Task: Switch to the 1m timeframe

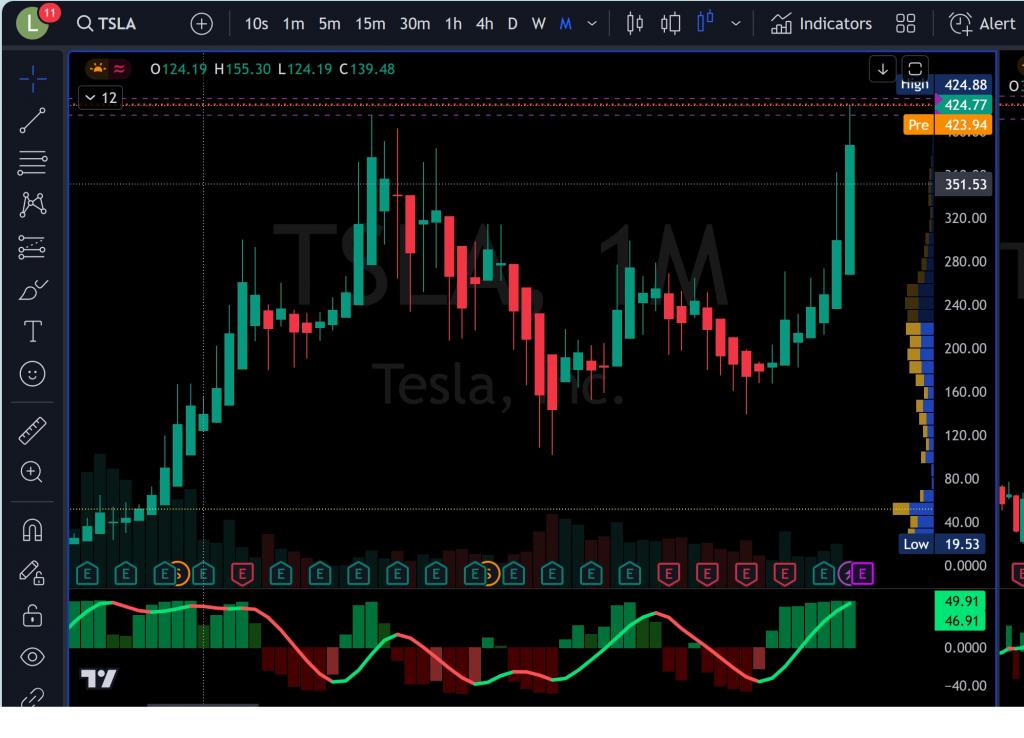Action: [293, 24]
